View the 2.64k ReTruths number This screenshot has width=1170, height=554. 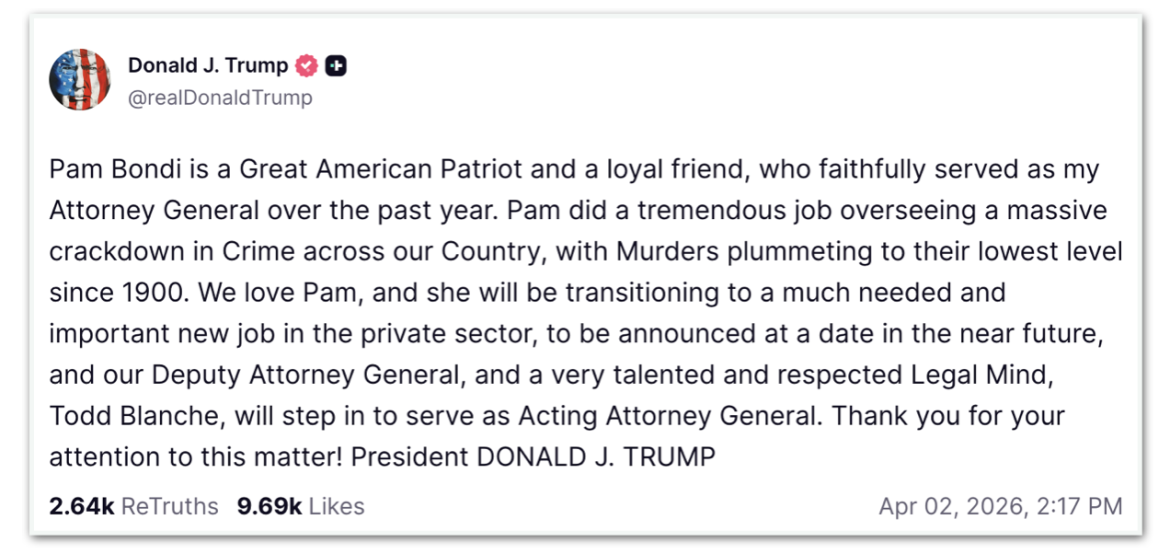[x=82, y=507]
